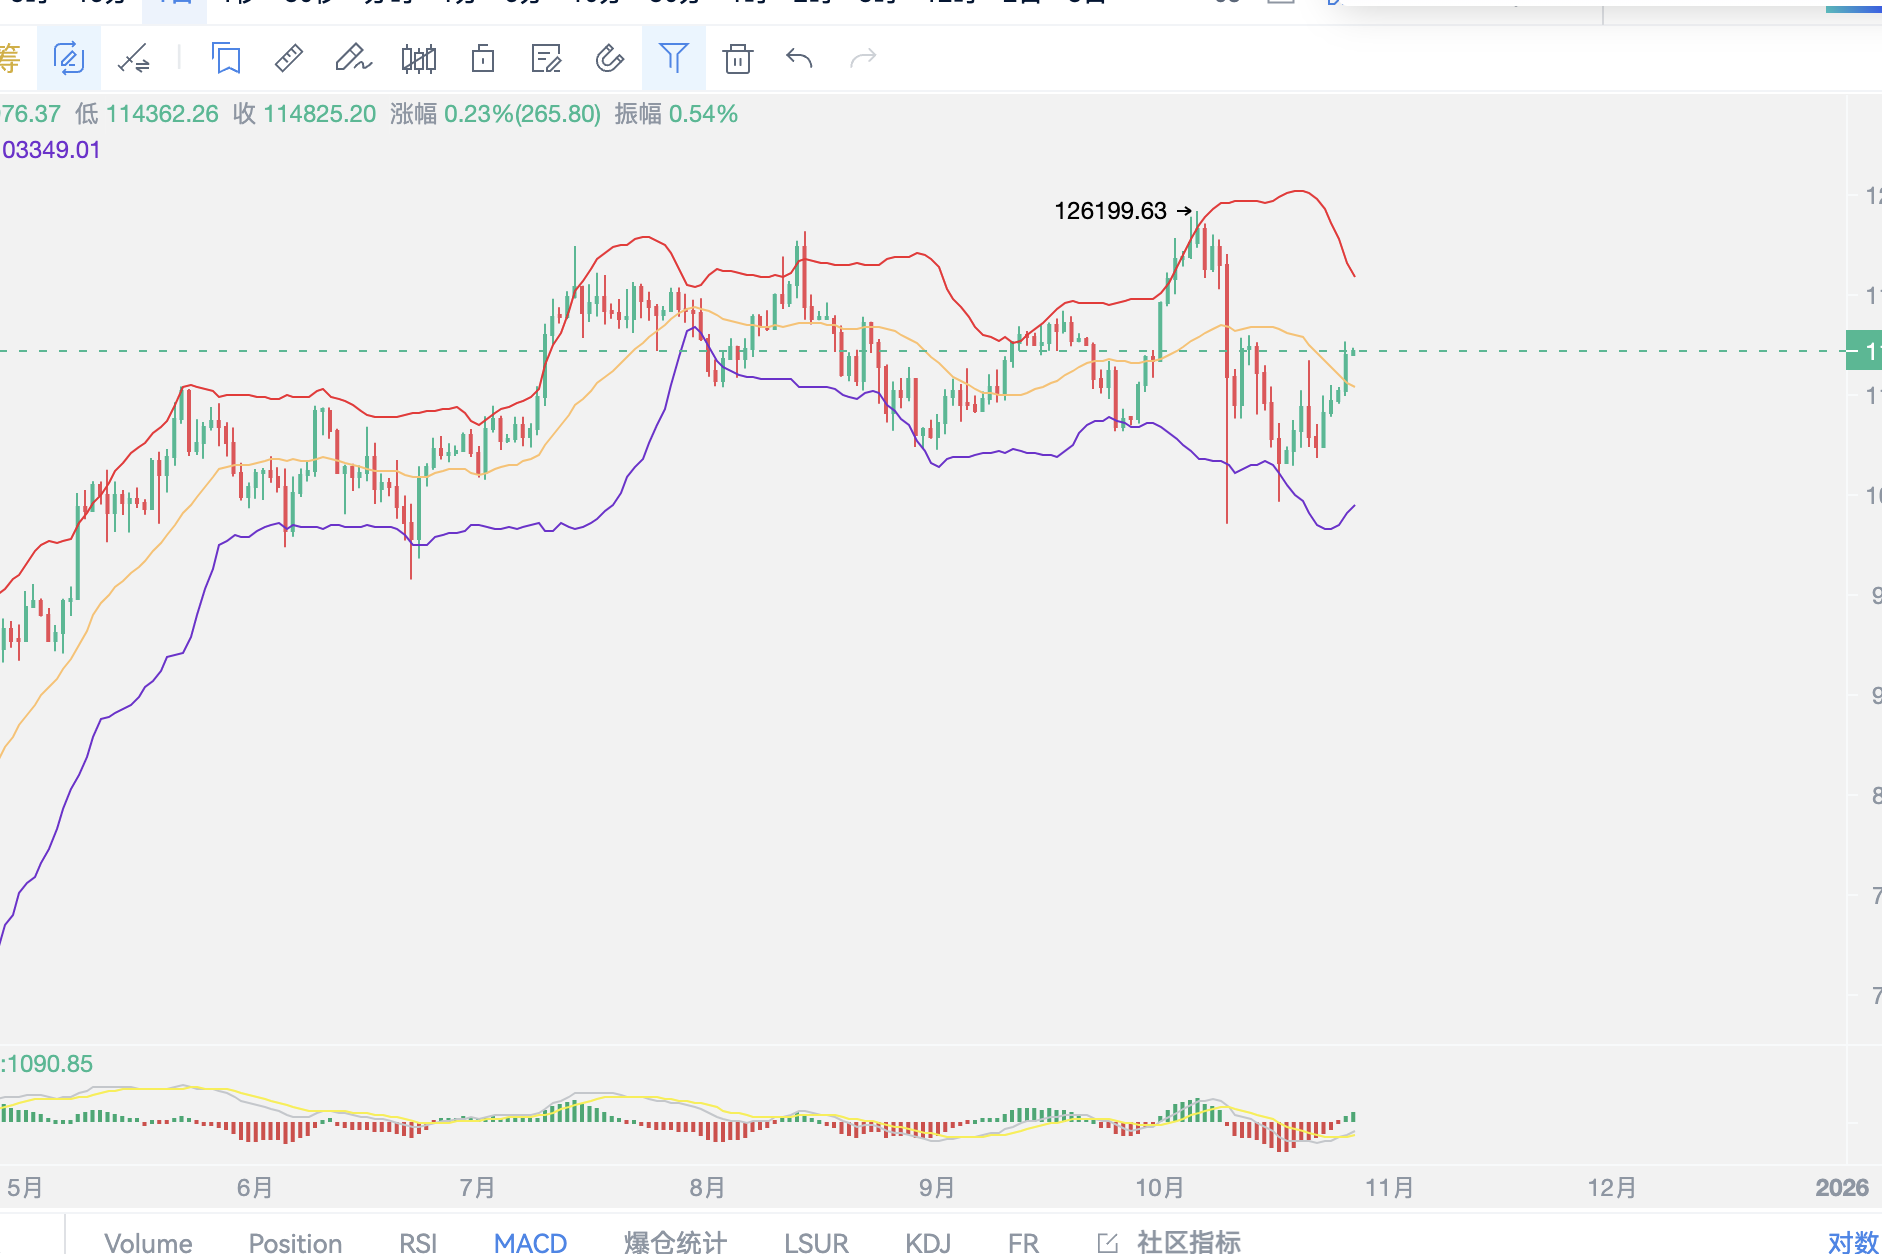Toggle the highlighted edit-sync drawing button
The width and height of the screenshot is (1882, 1254).
[68, 59]
